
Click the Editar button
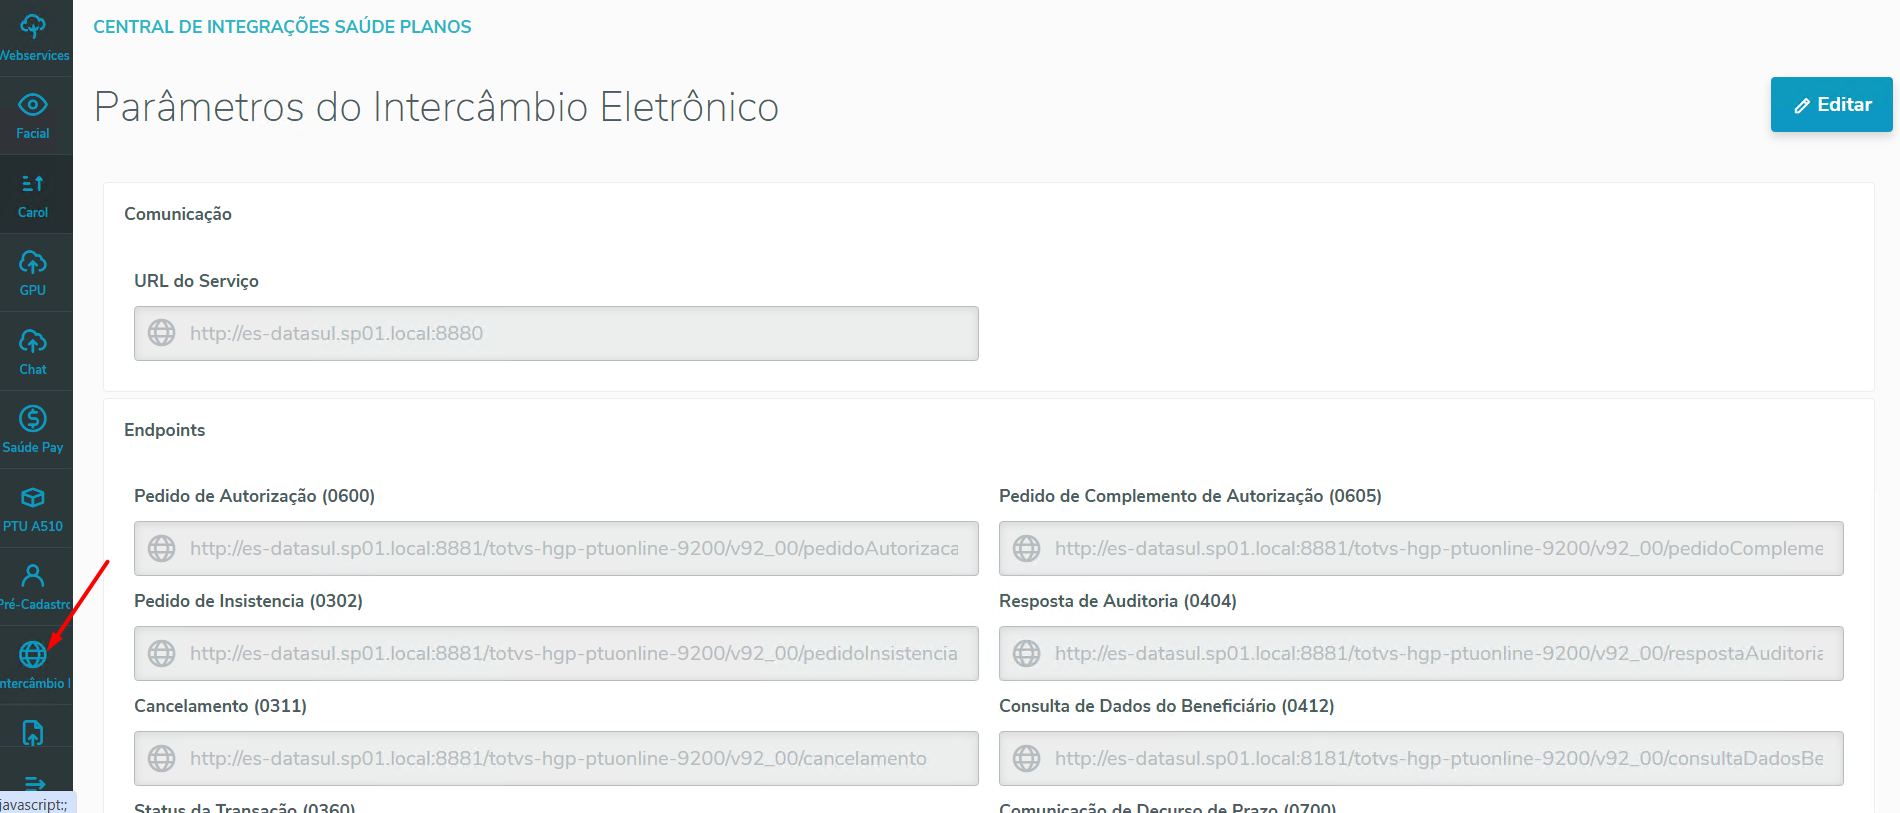[x=1831, y=105]
